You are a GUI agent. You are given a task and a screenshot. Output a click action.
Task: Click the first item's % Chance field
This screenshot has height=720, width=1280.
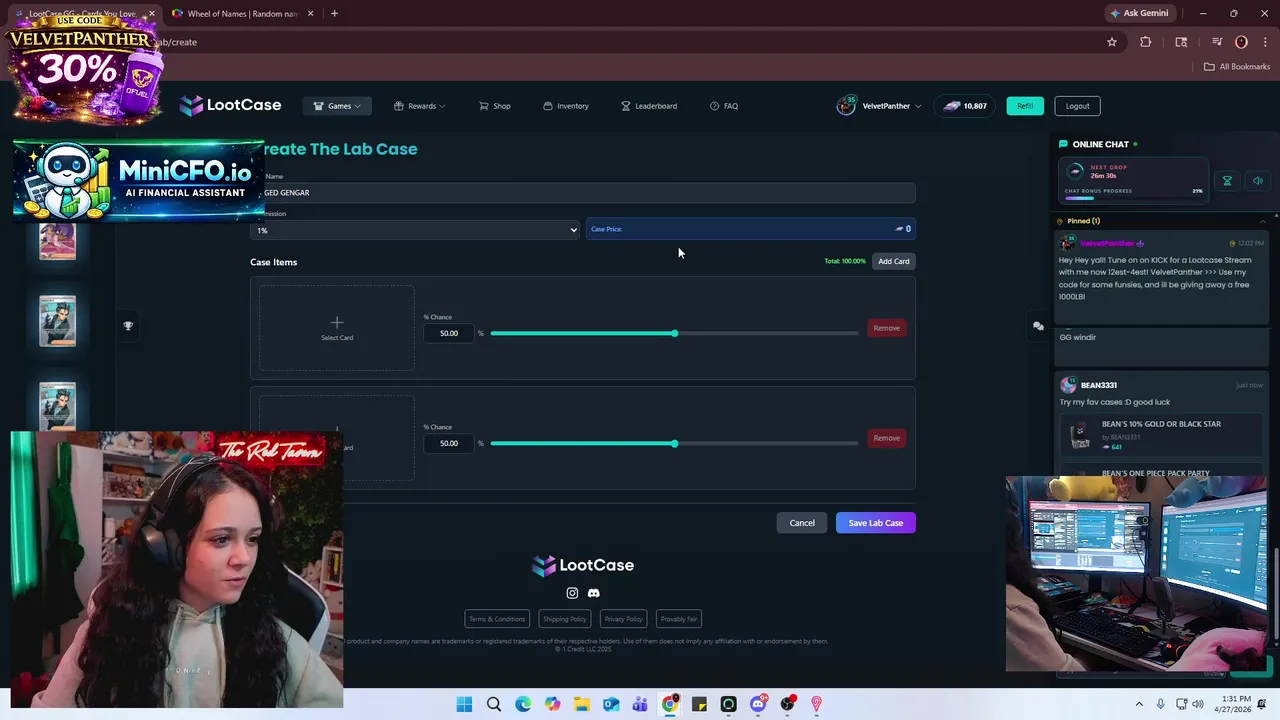(x=448, y=333)
